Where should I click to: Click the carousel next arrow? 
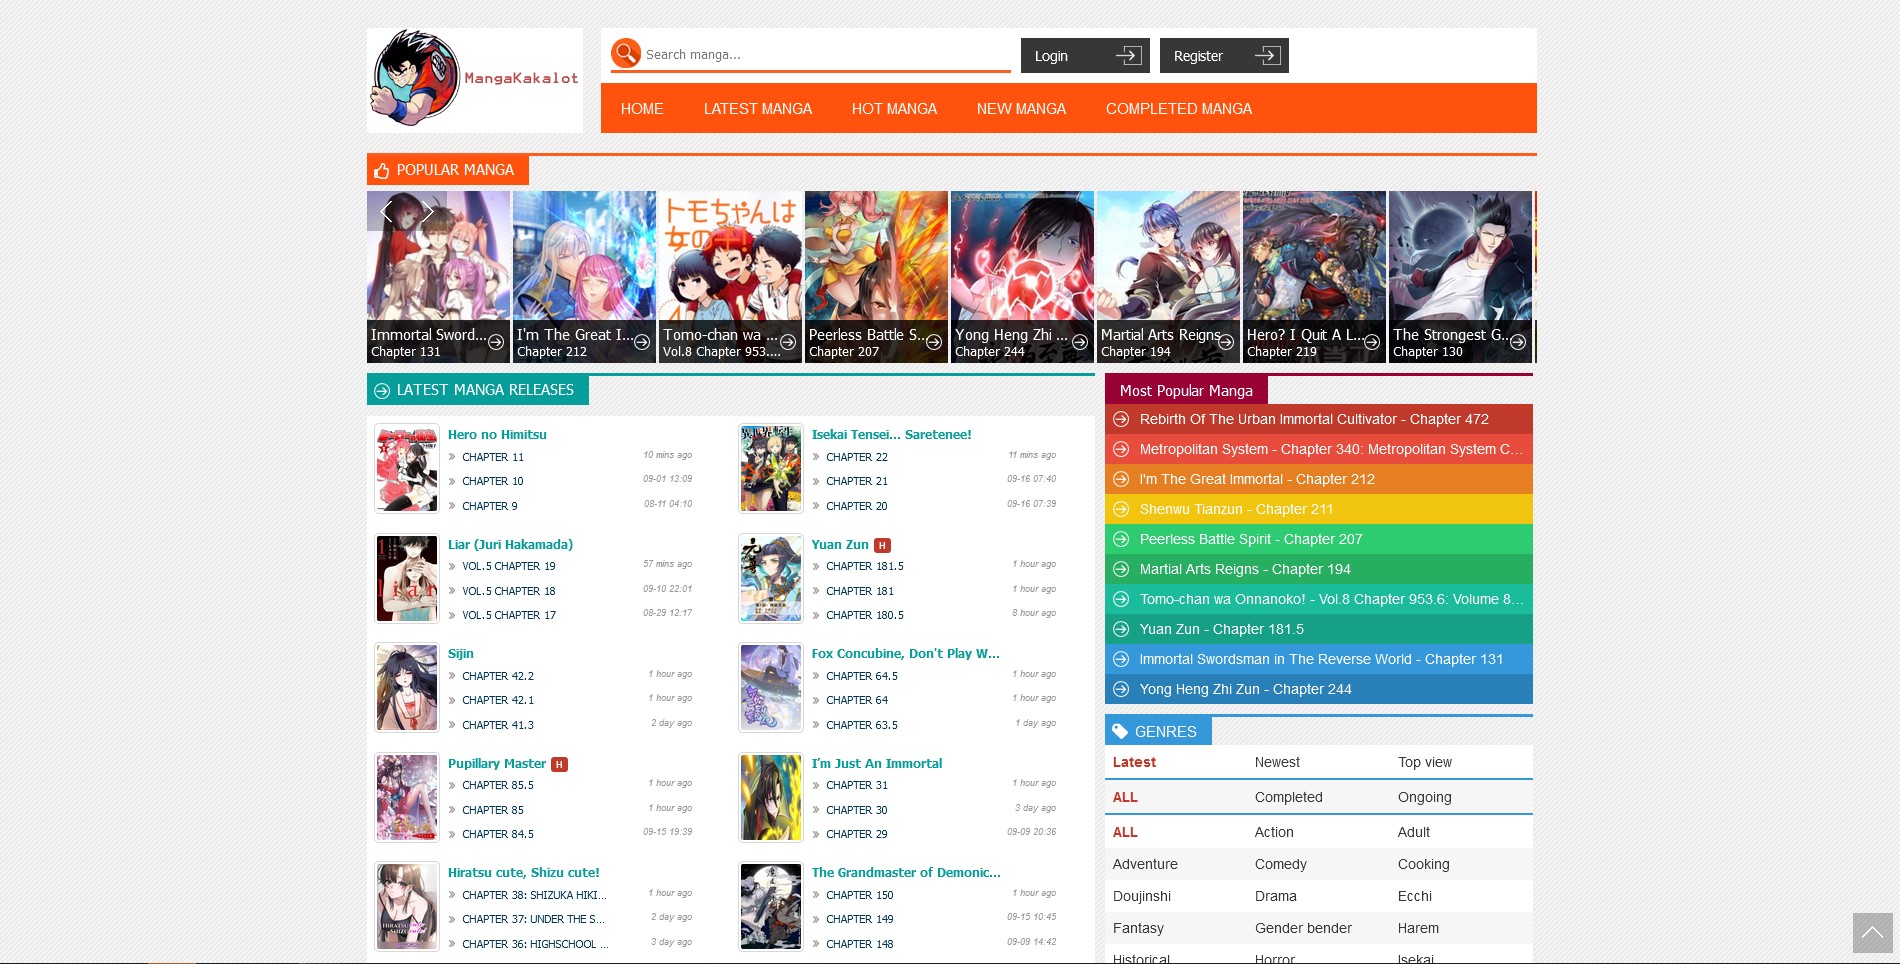[427, 211]
